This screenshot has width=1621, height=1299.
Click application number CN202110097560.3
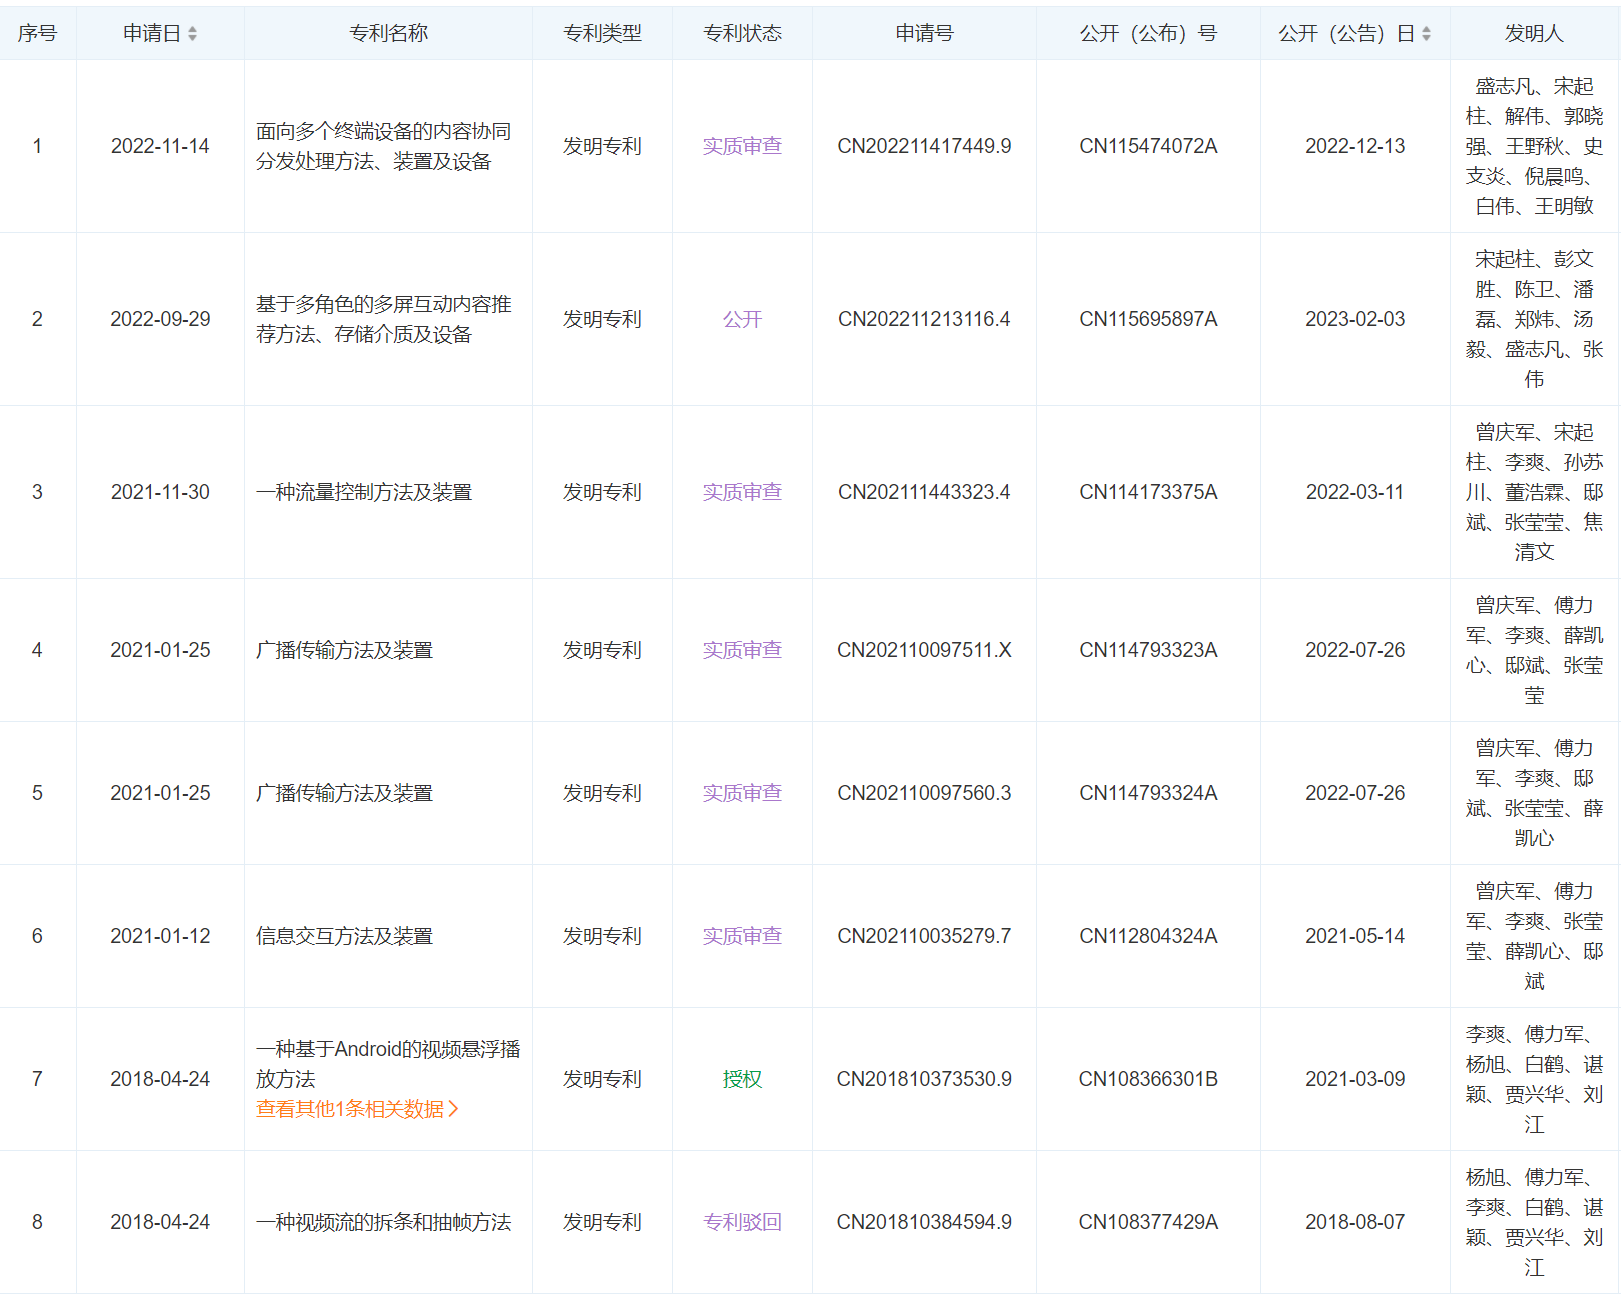click(924, 793)
